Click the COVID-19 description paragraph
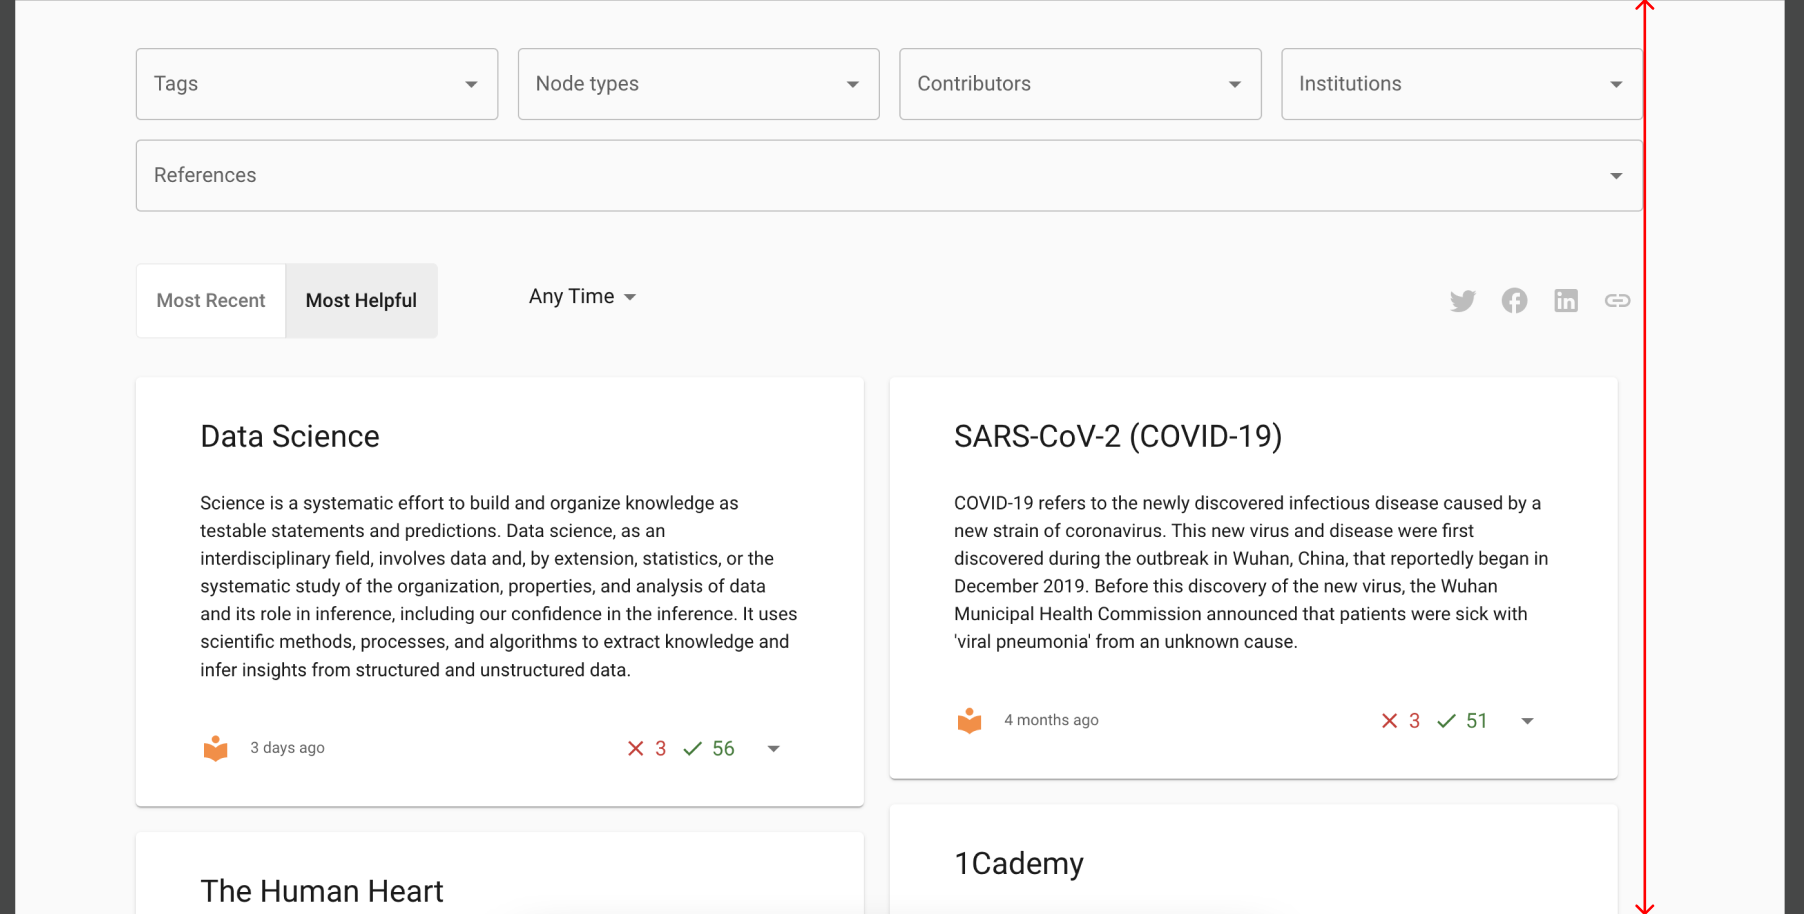 click(x=1251, y=572)
